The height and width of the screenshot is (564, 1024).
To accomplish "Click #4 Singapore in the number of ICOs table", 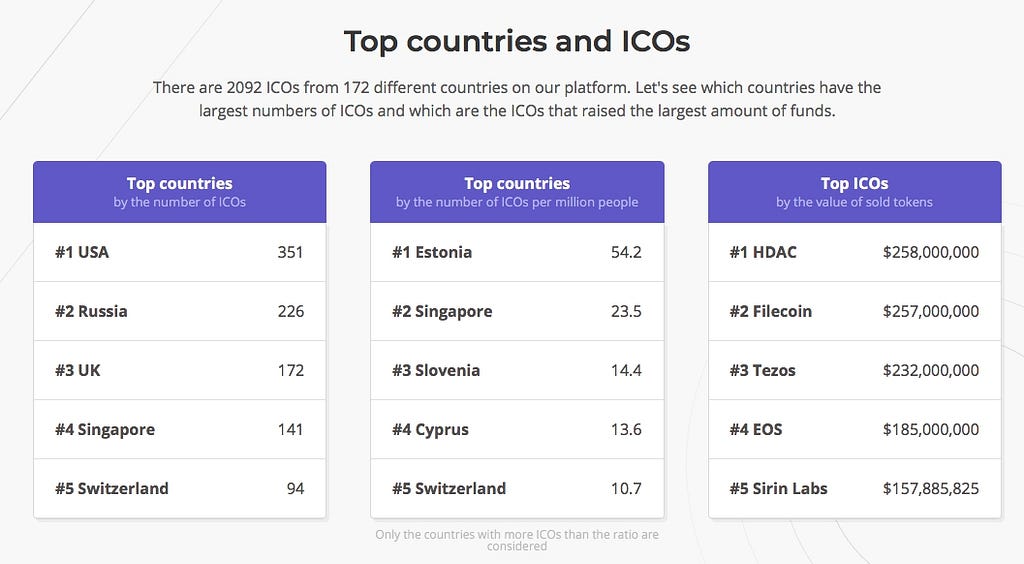I will 180,429.
